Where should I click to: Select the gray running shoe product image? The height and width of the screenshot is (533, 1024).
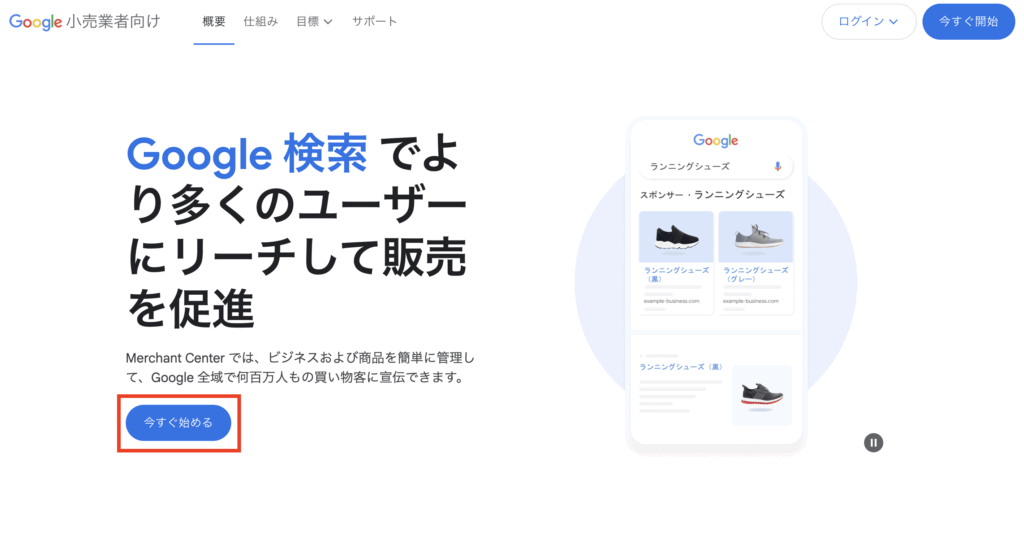pos(756,236)
